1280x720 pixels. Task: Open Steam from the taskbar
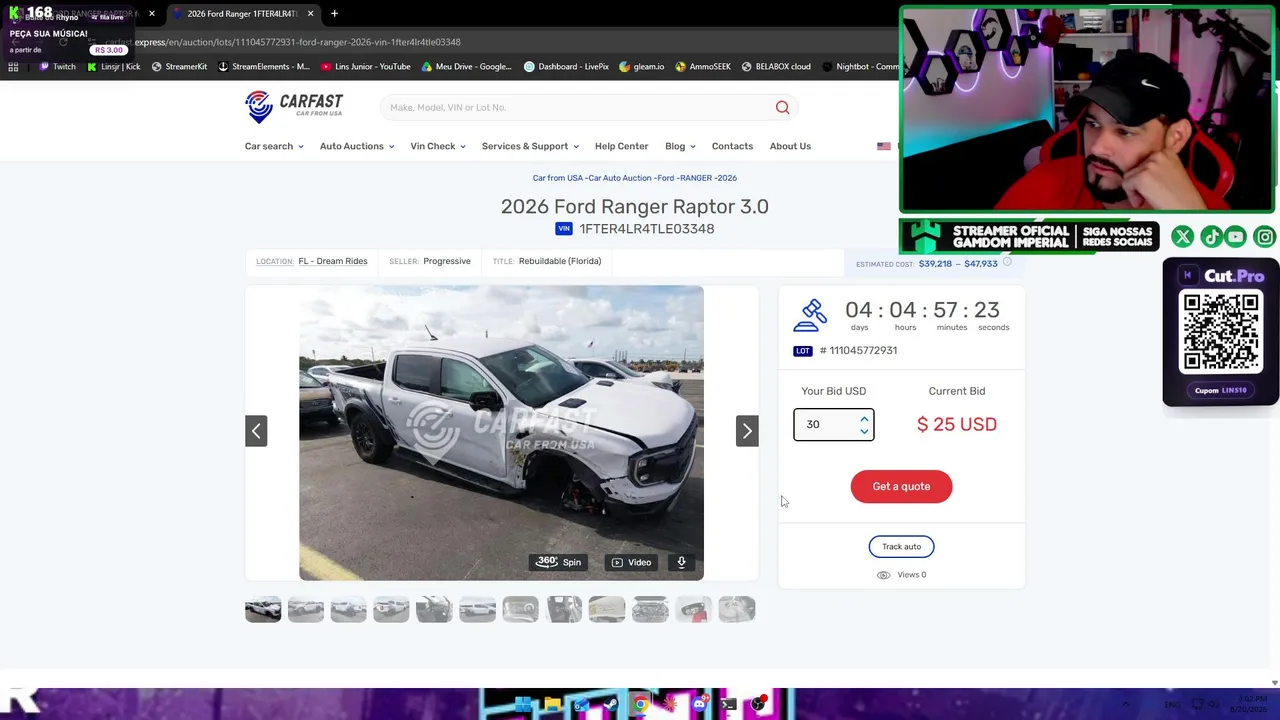[610, 705]
